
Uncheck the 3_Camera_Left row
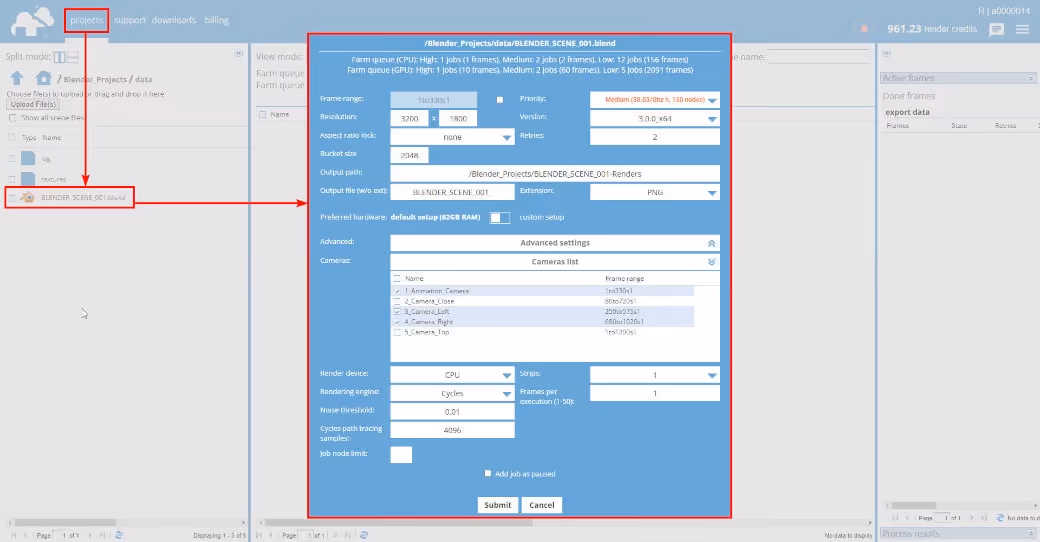(x=397, y=311)
